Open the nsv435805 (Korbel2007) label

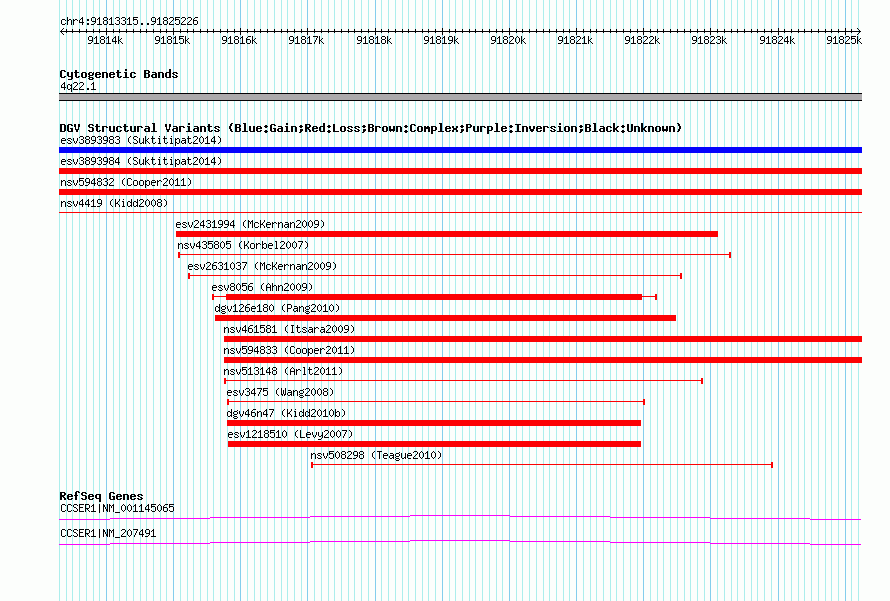point(243,245)
